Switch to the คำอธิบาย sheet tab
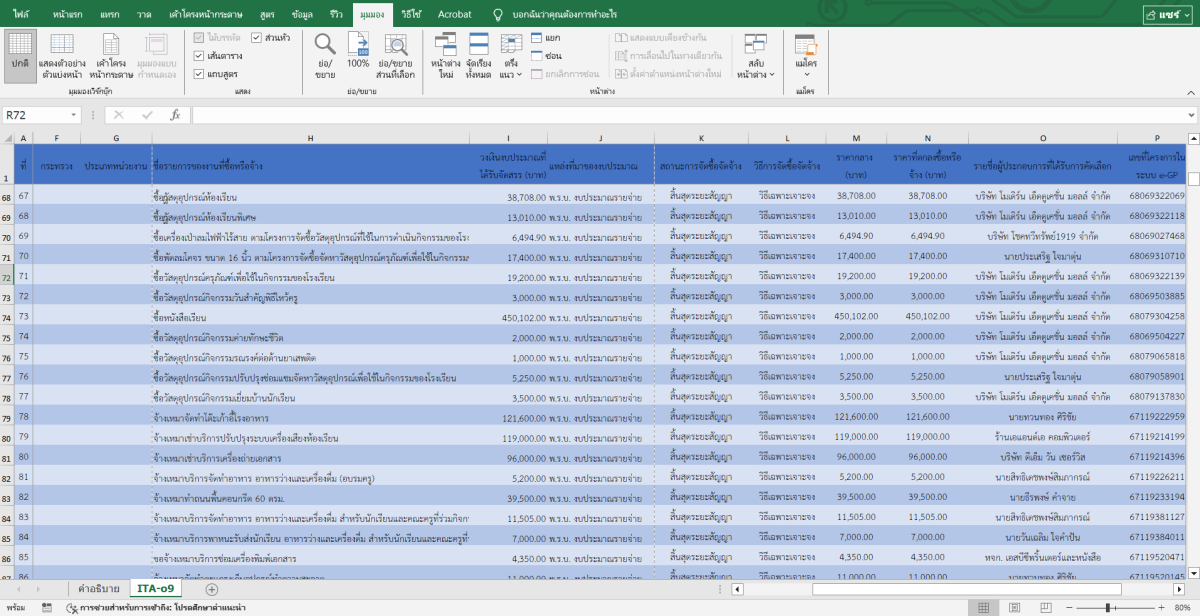Image resolution: width=1200 pixels, height=616 pixels. tap(99, 588)
